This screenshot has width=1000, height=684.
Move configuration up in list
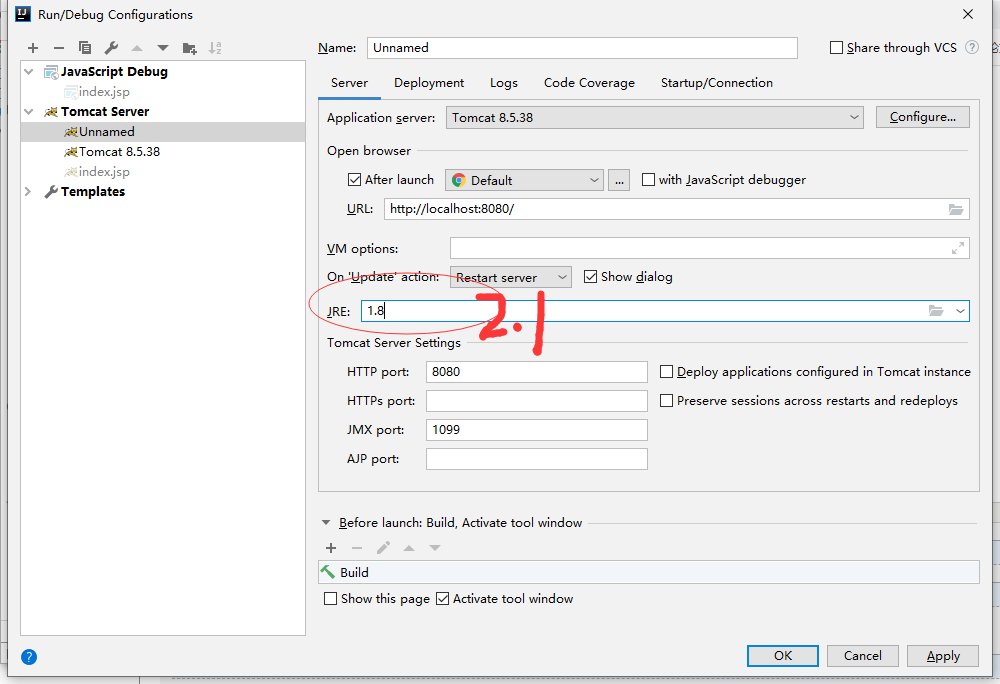pyautogui.click(x=137, y=48)
